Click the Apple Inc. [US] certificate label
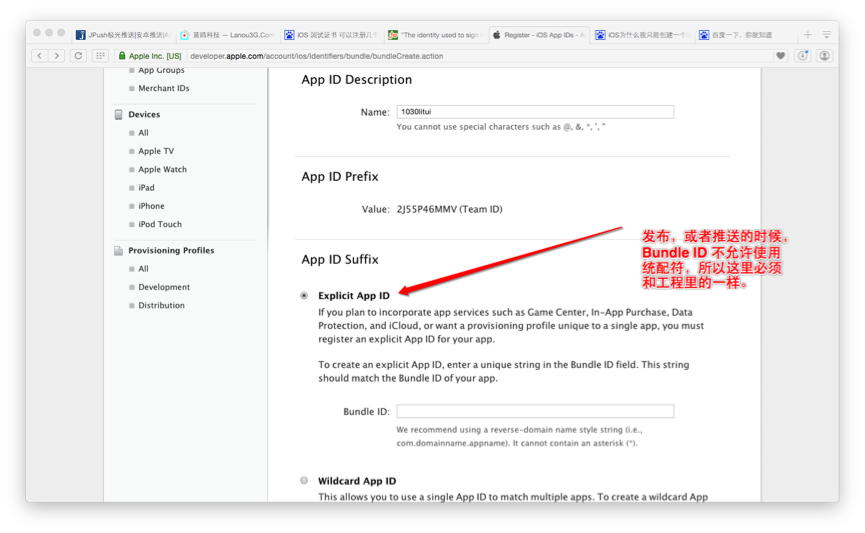865x533 pixels. (x=155, y=56)
